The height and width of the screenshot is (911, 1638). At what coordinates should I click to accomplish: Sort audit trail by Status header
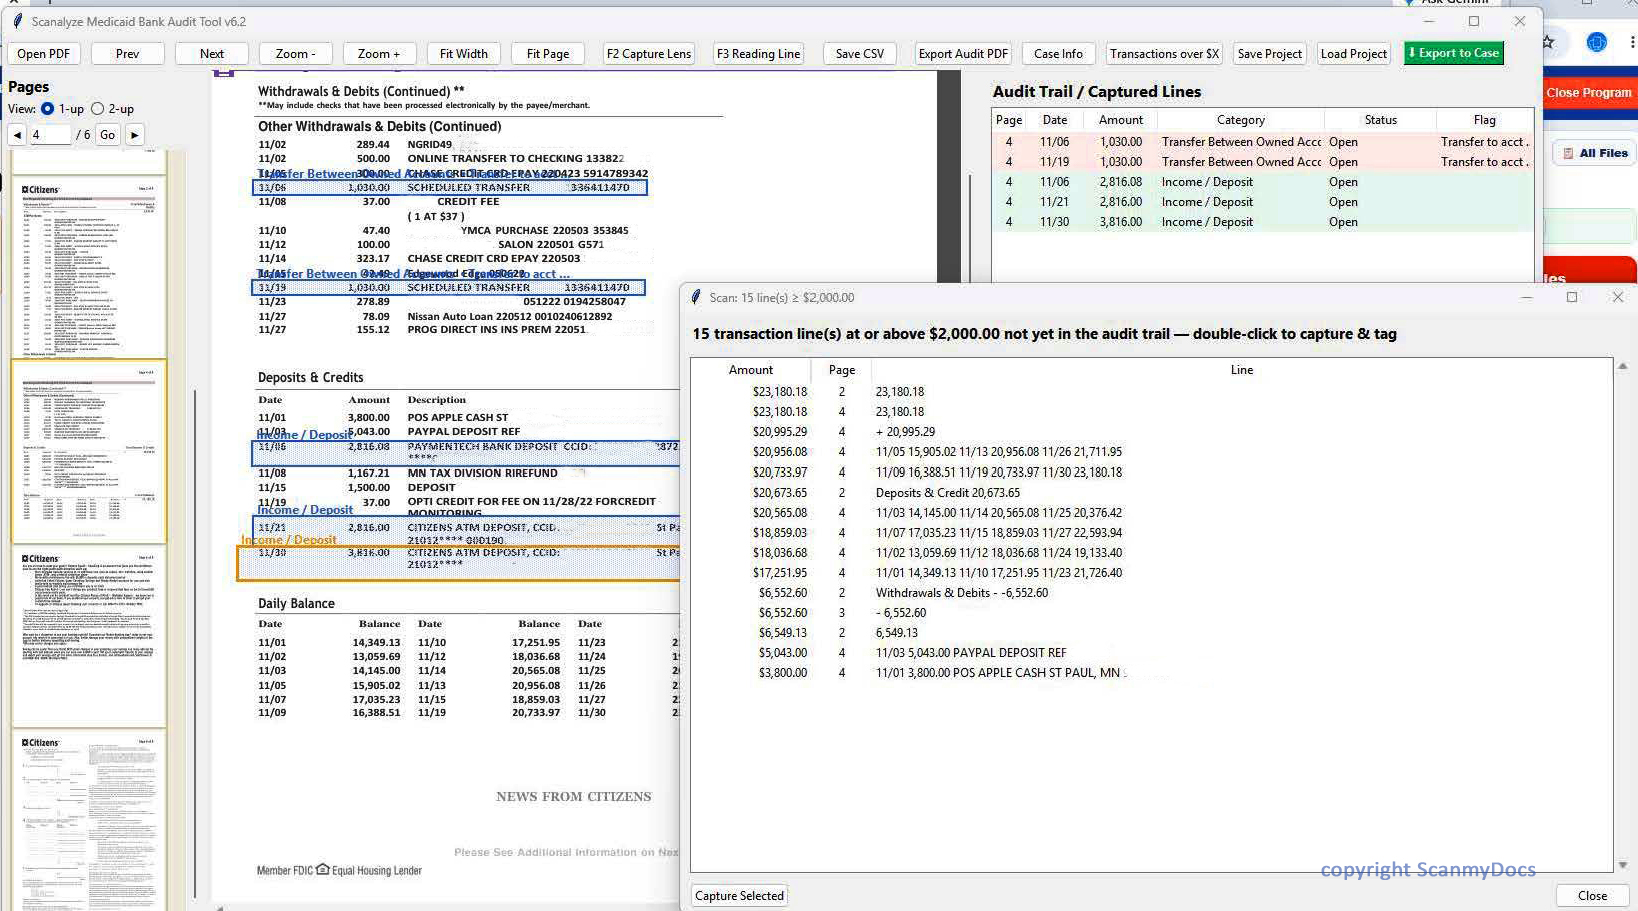click(x=1380, y=120)
